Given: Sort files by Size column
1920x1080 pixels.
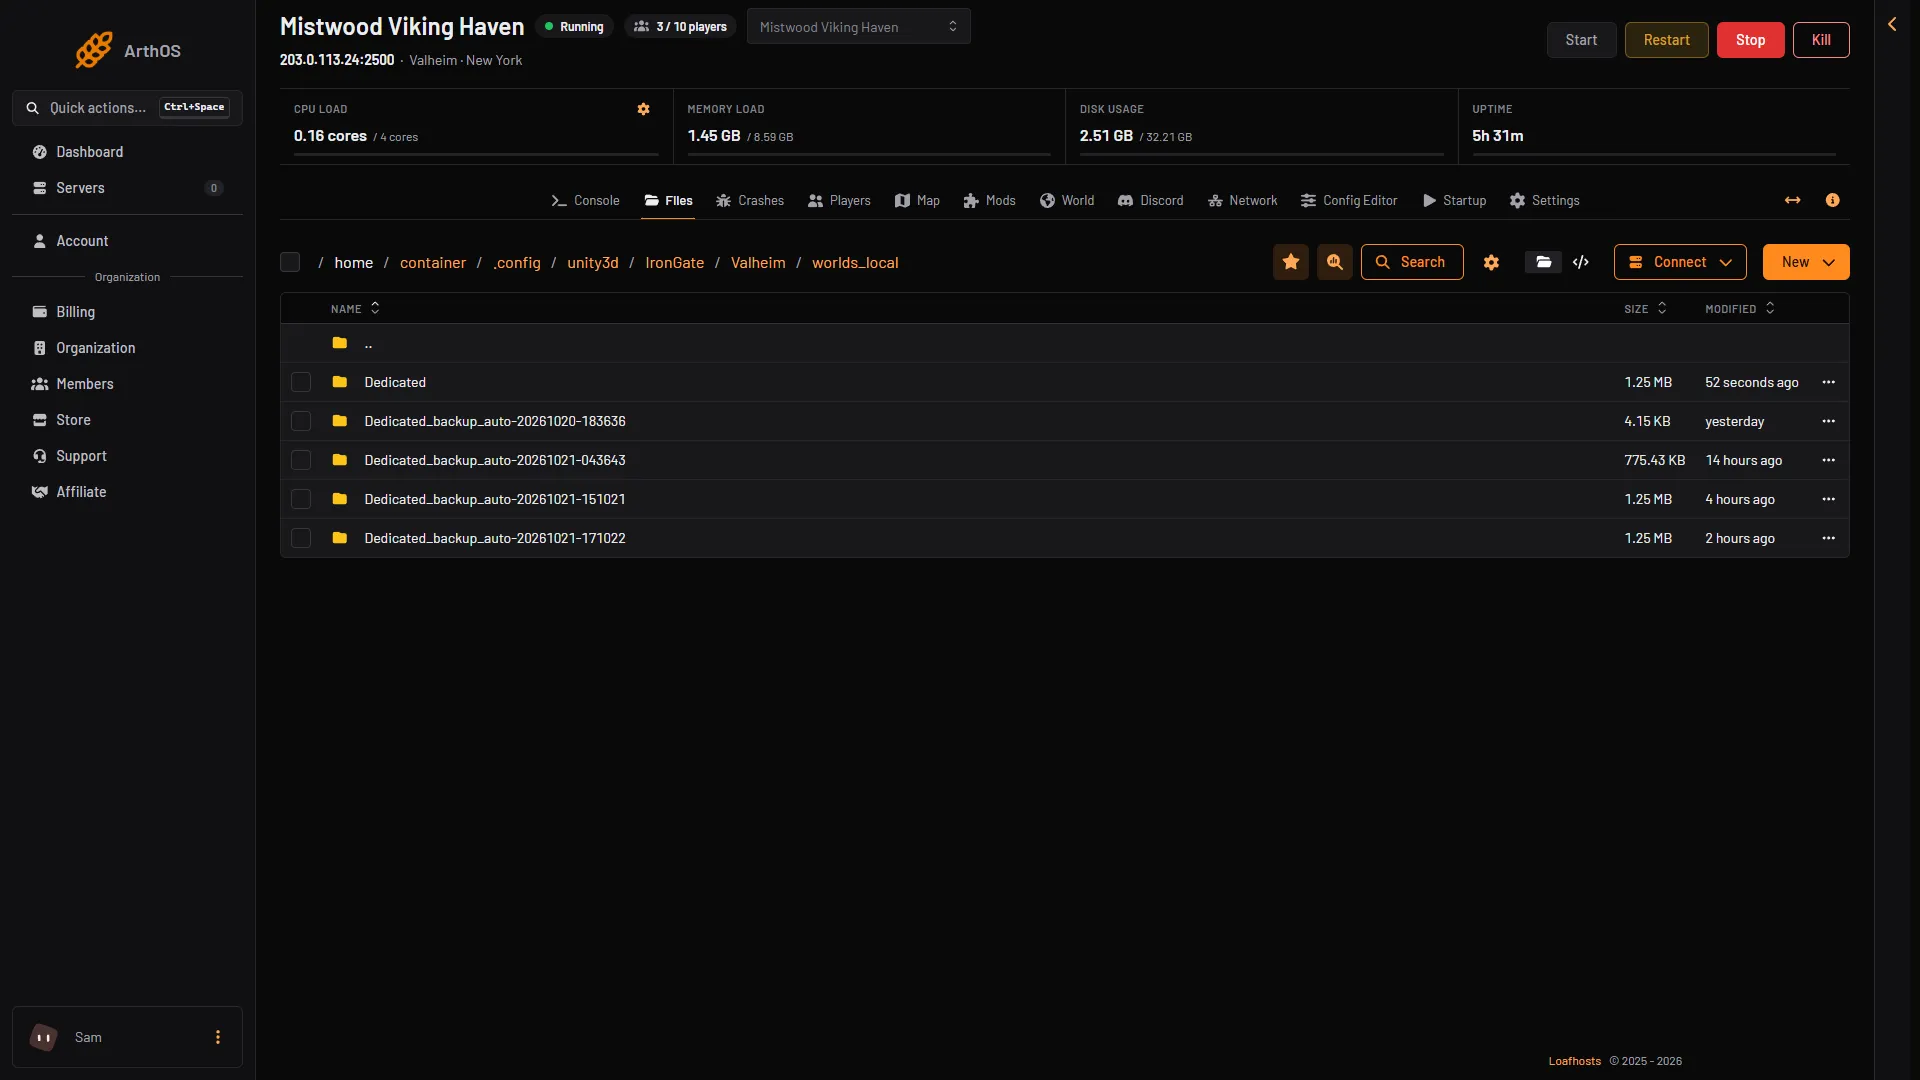Looking at the screenshot, I should click(x=1645, y=309).
